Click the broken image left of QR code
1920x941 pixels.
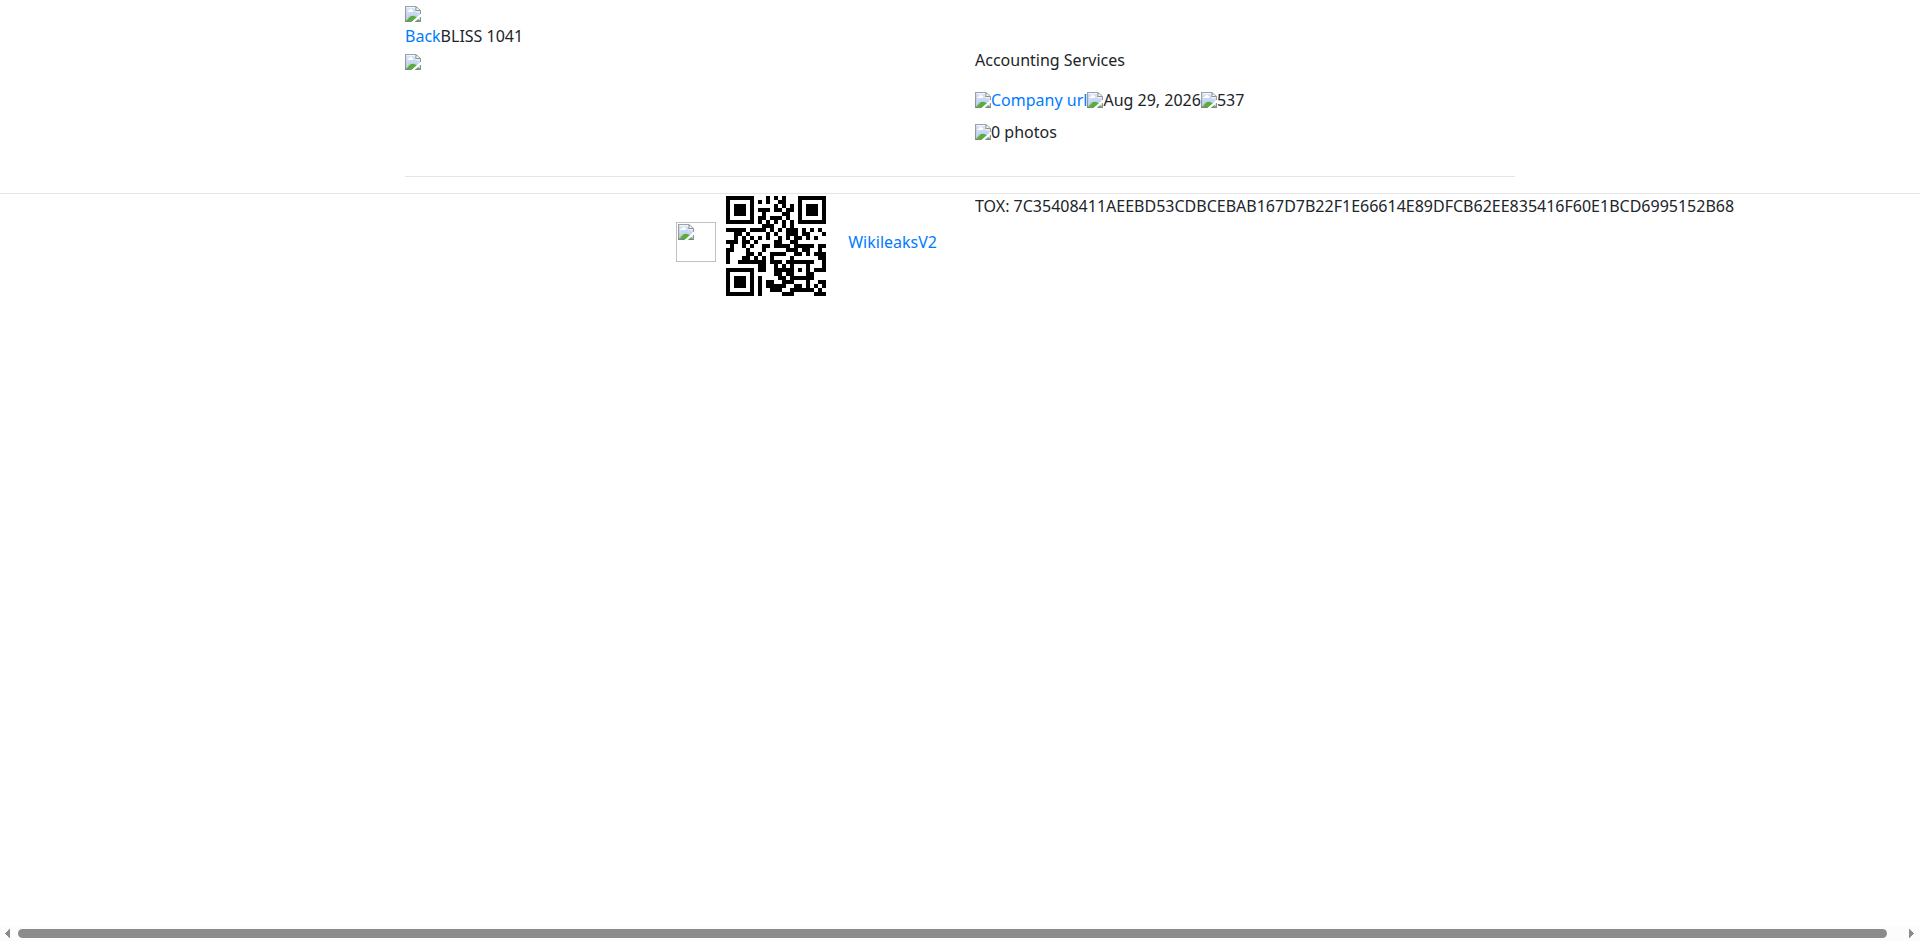coord(696,242)
